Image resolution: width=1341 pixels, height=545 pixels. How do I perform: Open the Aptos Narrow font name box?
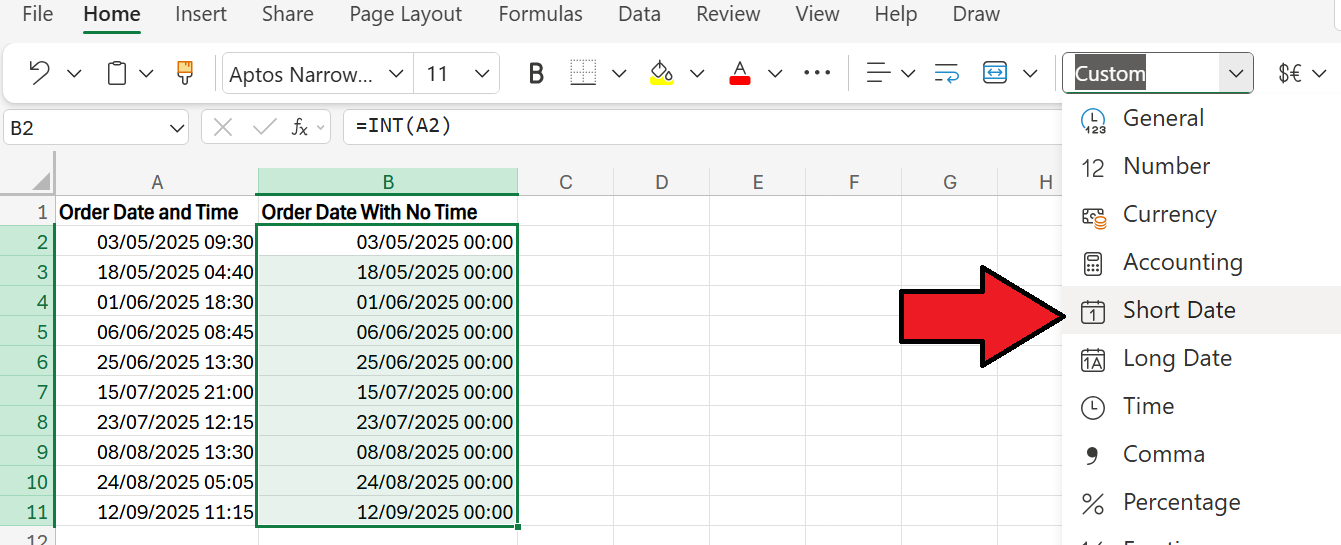(x=317, y=74)
